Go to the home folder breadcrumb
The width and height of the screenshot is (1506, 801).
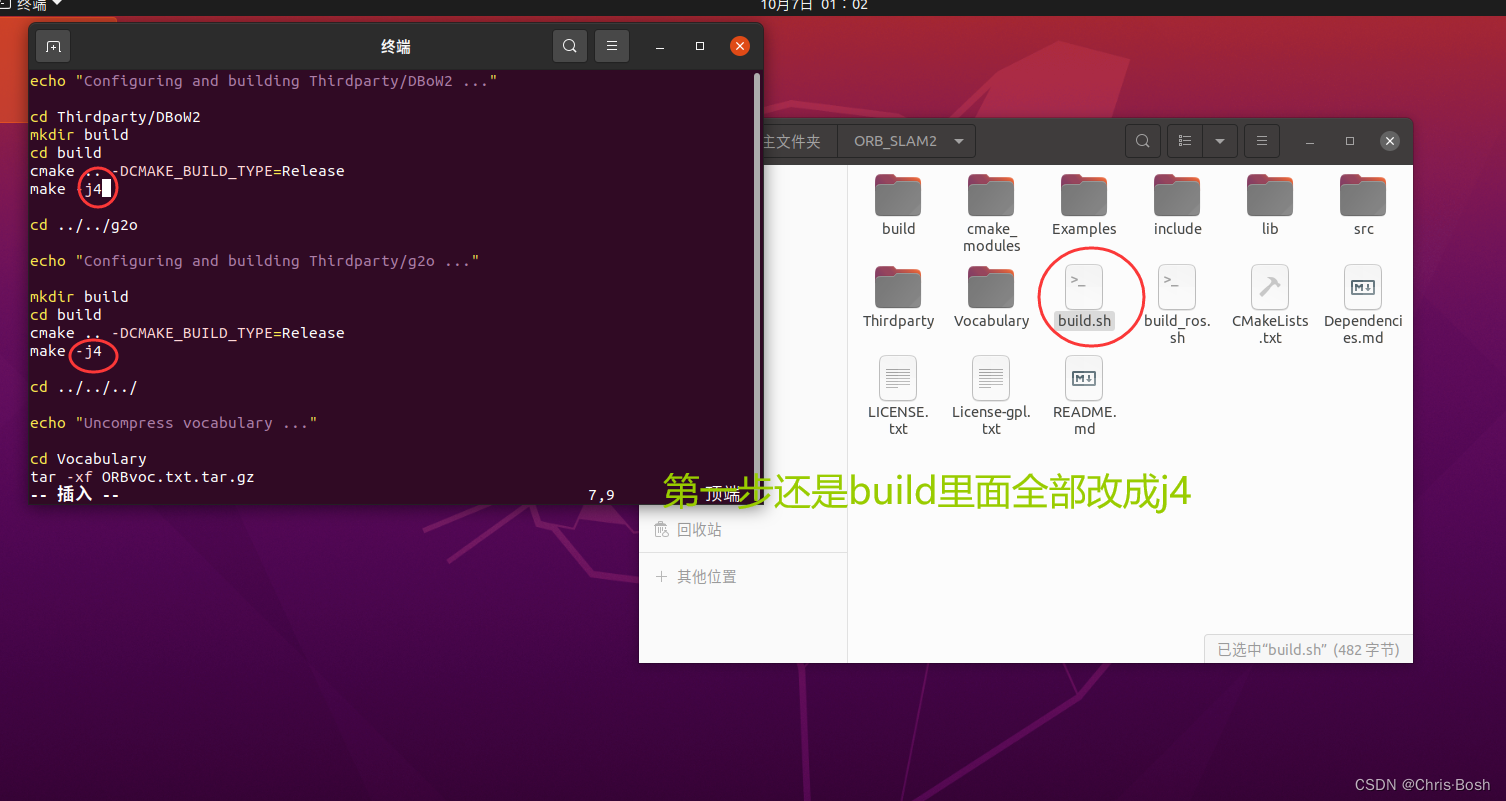pos(792,141)
